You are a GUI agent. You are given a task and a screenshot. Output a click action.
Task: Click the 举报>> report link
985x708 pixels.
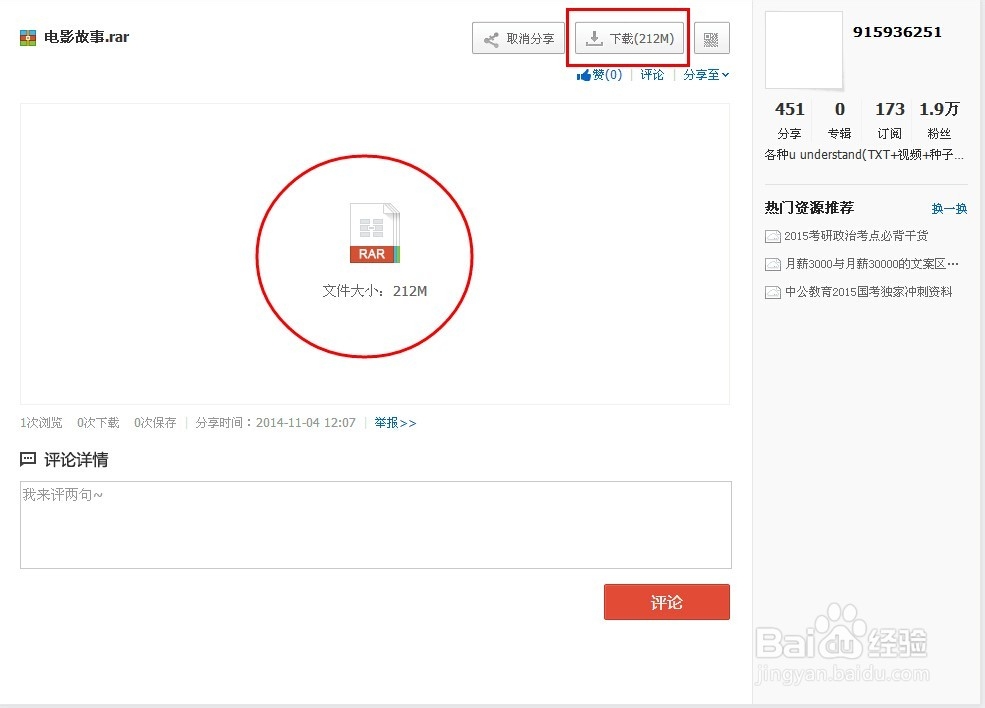[395, 423]
